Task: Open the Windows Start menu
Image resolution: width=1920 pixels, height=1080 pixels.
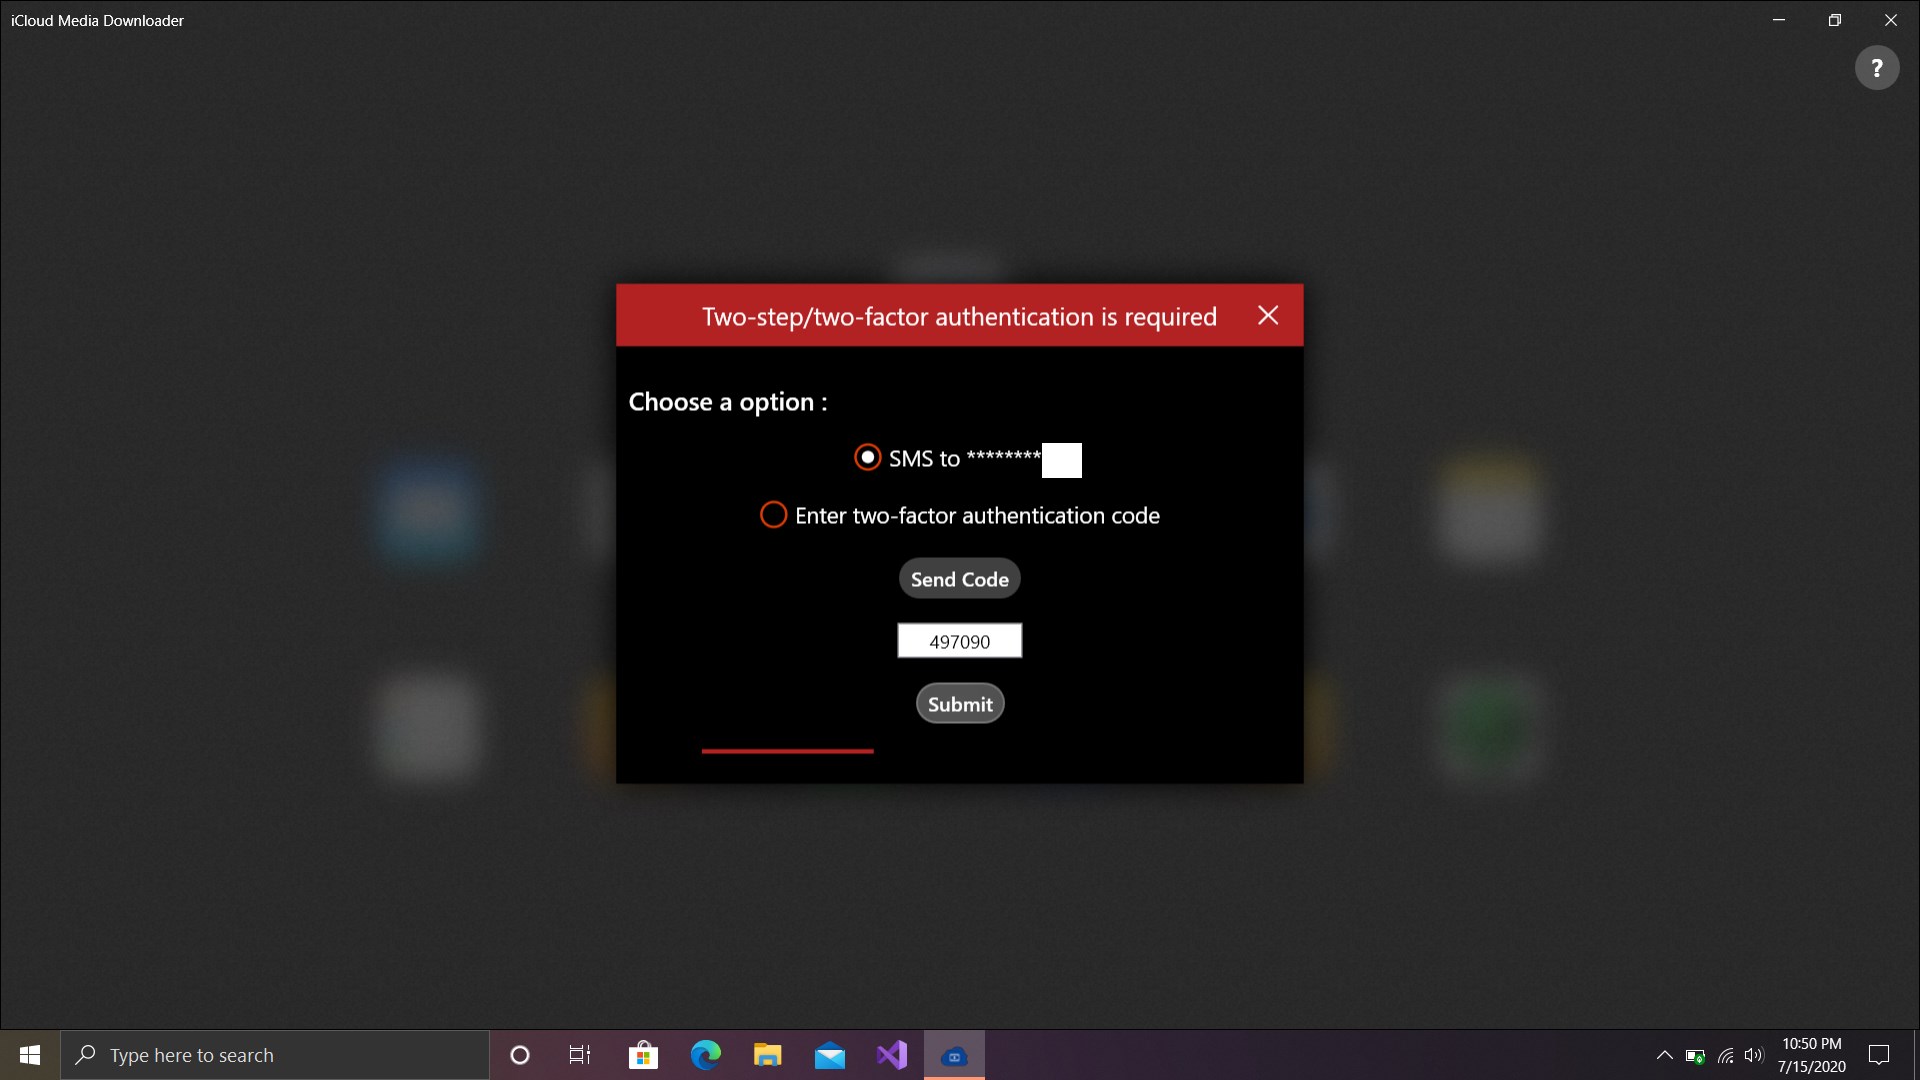Action: point(30,1055)
